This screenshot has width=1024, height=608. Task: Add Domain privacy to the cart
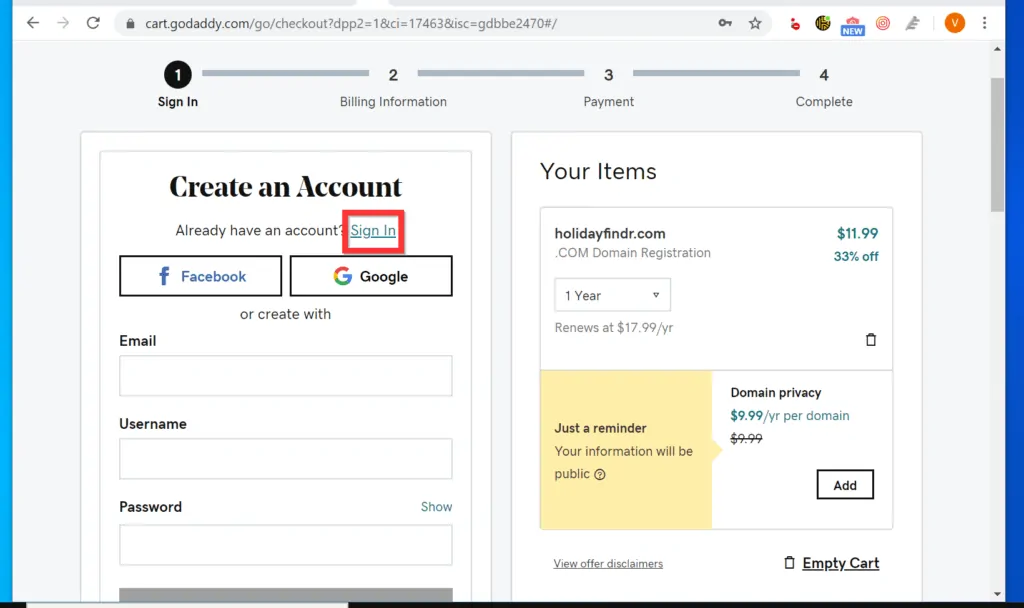click(844, 485)
